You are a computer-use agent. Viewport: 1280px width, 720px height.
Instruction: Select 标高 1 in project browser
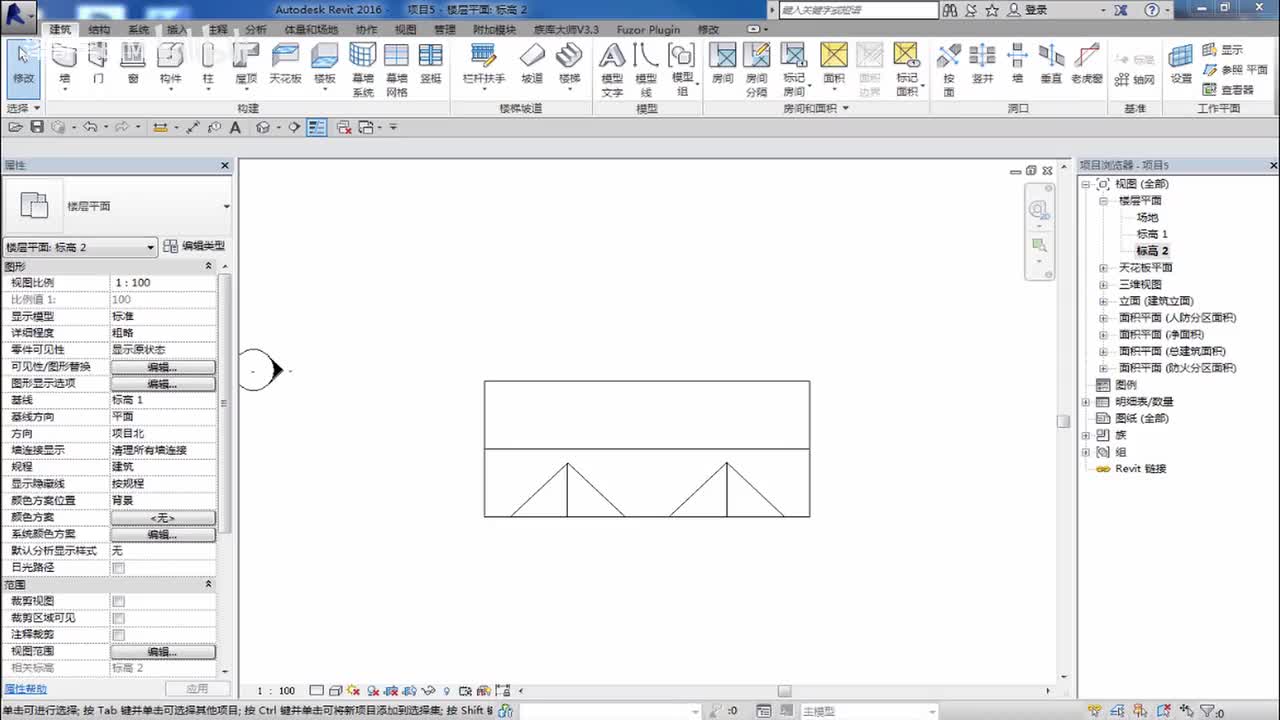pos(1152,234)
